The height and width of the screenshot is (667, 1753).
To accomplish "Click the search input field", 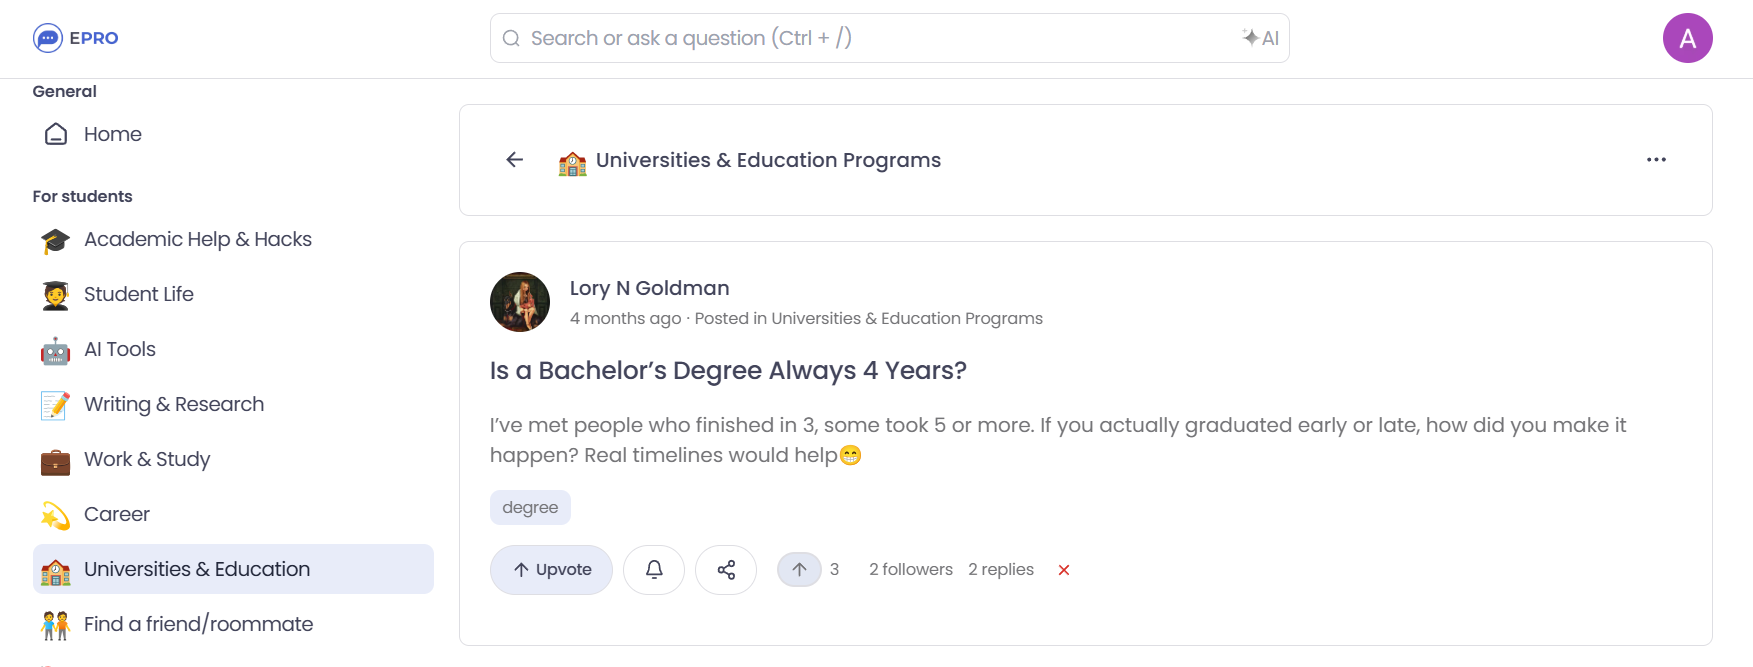I will pyautogui.click(x=880, y=37).
